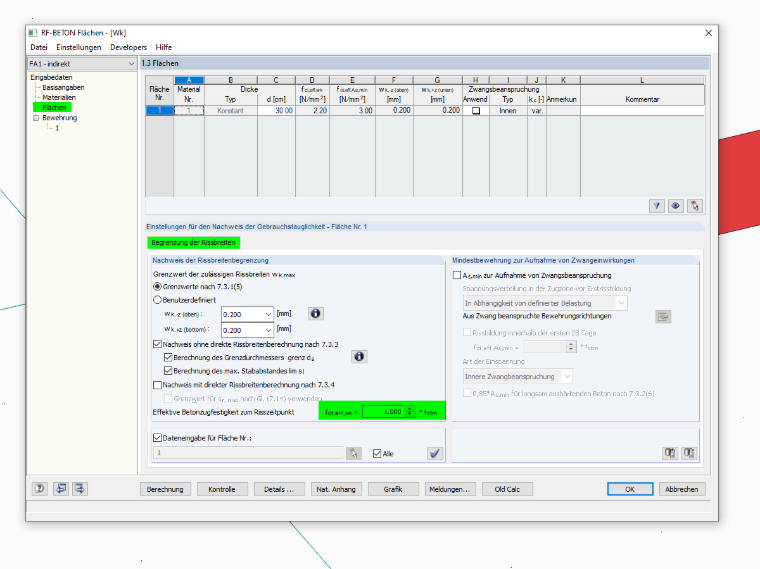Open the Datei menu
This screenshot has width=760, height=569.
(39, 47)
